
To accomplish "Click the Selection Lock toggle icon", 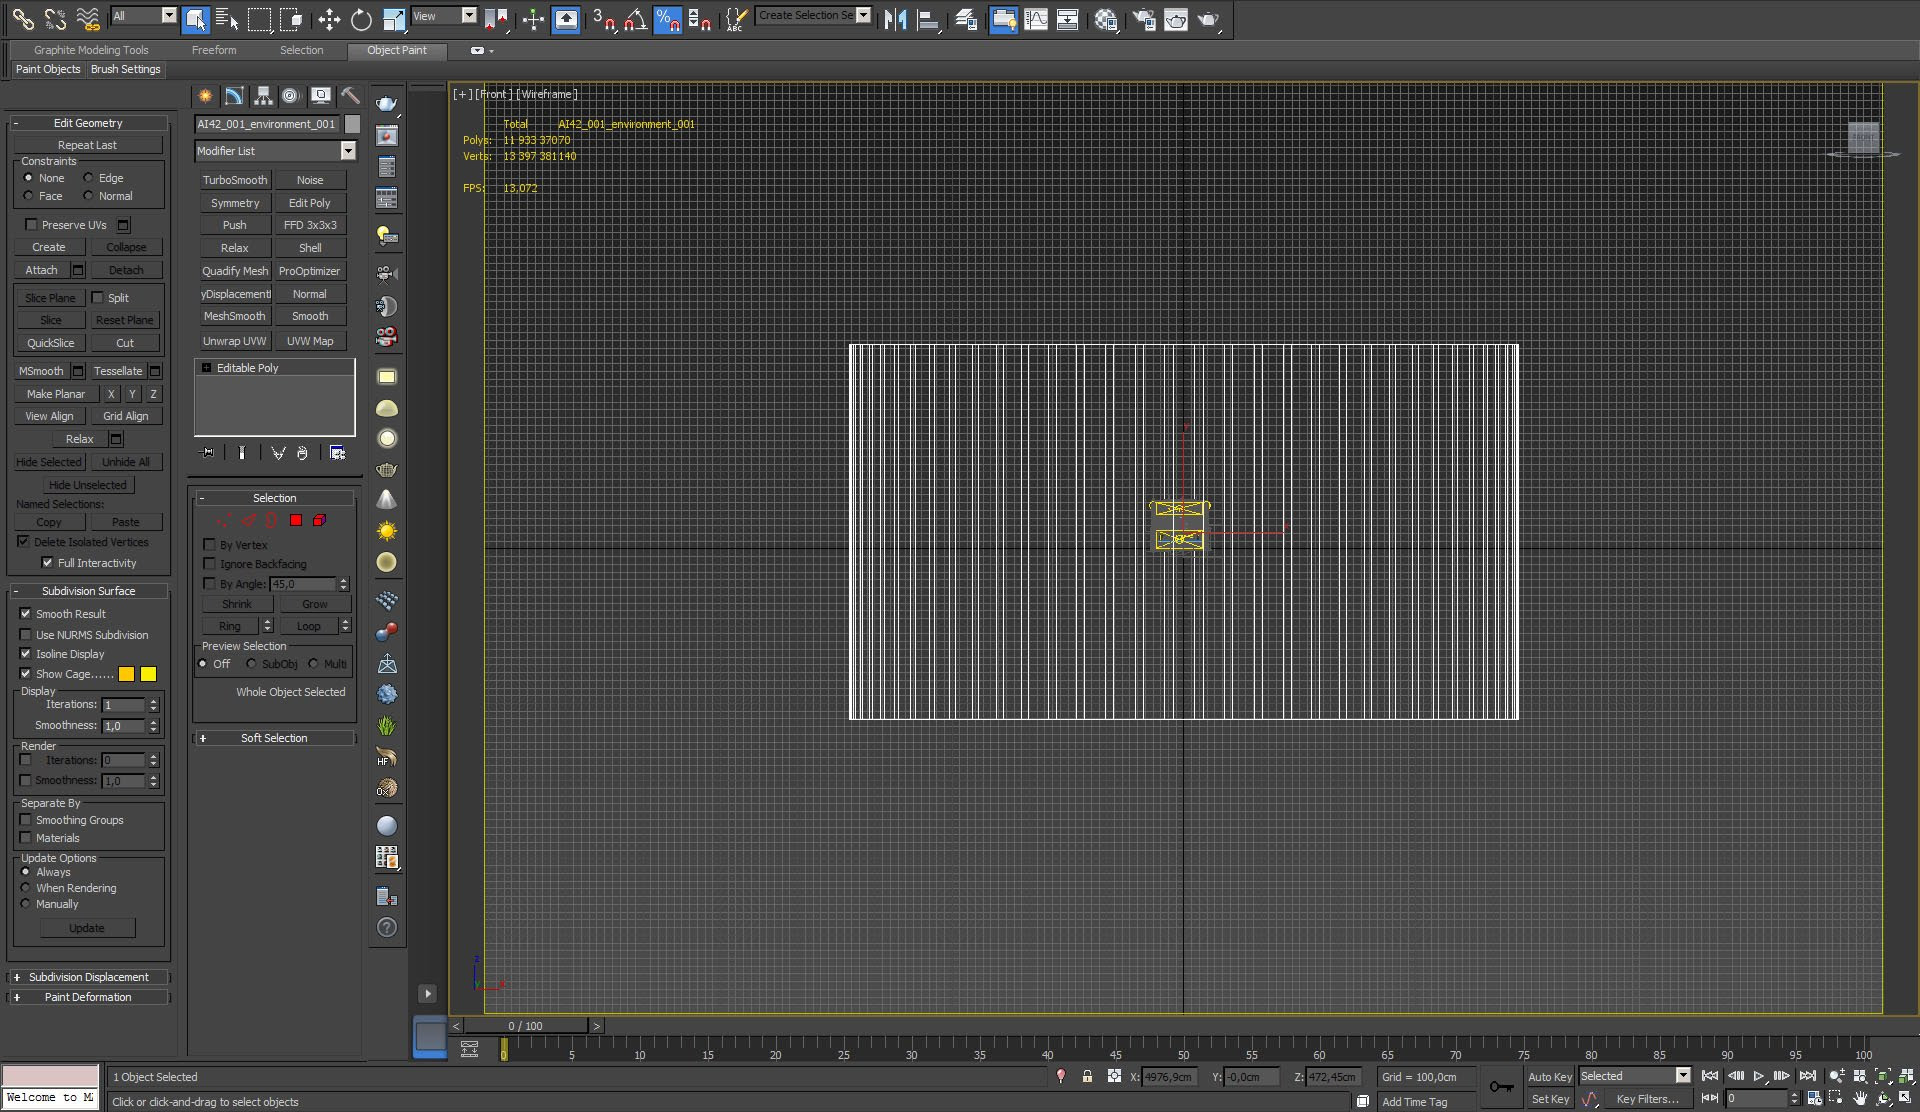I will tap(1087, 1076).
